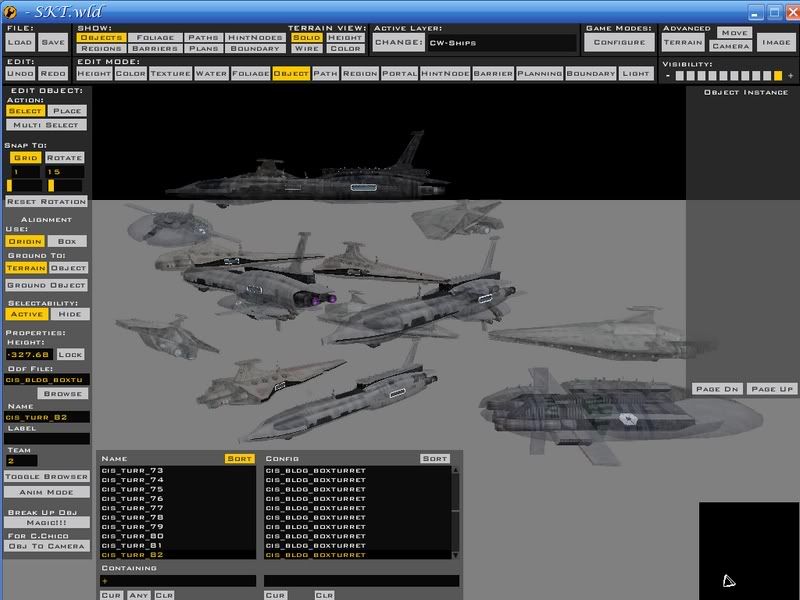This screenshot has width=800, height=600.
Task: Click the yellow visibility slider segment
Action: pyautogui.click(x=778, y=76)
